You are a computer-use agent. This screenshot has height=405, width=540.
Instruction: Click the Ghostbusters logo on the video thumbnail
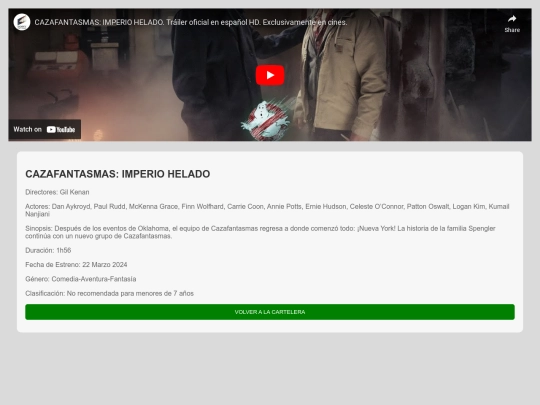(x=266, y=120)
